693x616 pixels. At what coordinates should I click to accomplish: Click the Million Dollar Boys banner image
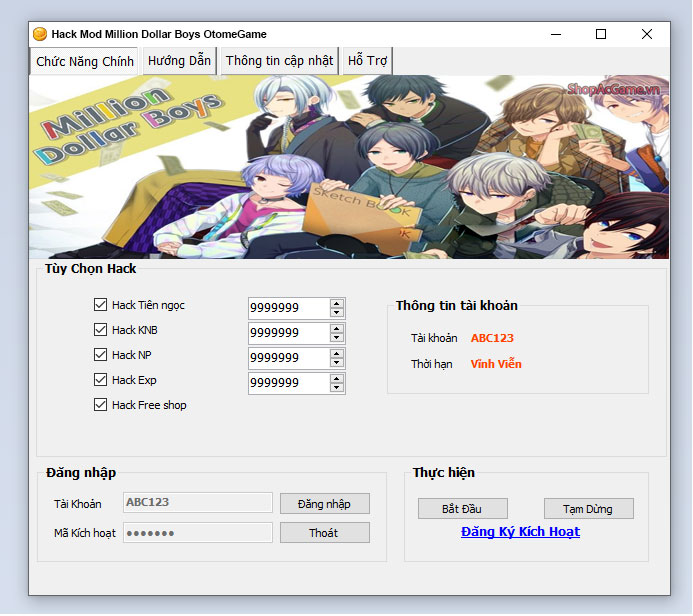tap(349, 167)
